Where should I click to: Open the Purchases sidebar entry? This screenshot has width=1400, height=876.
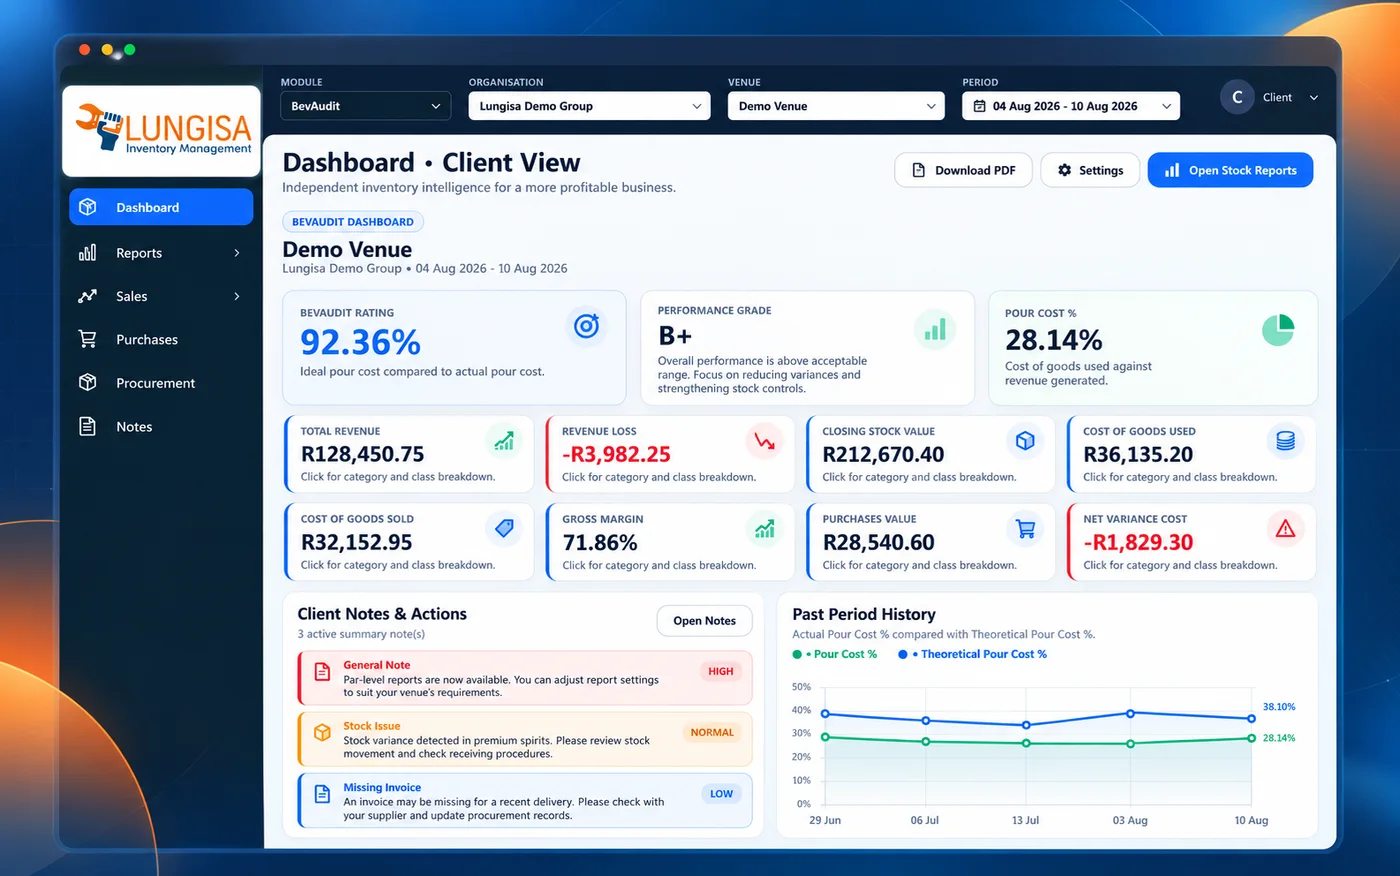(x=161, y=340)
